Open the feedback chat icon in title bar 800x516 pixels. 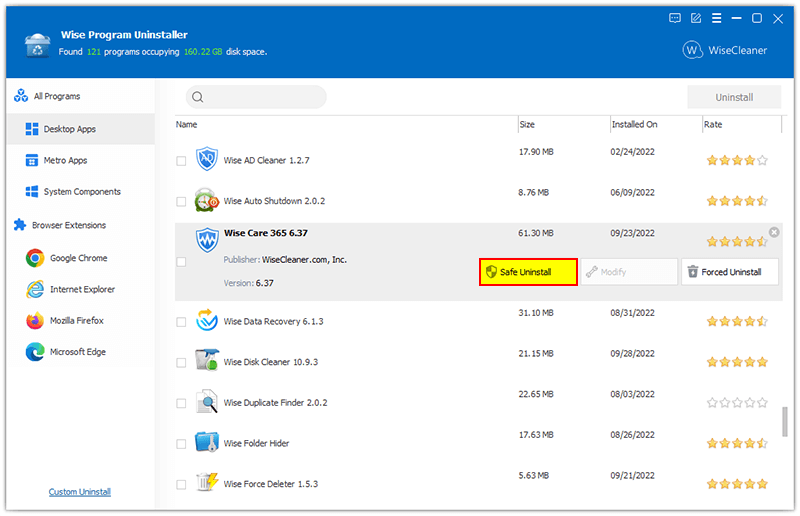[674, 18]
